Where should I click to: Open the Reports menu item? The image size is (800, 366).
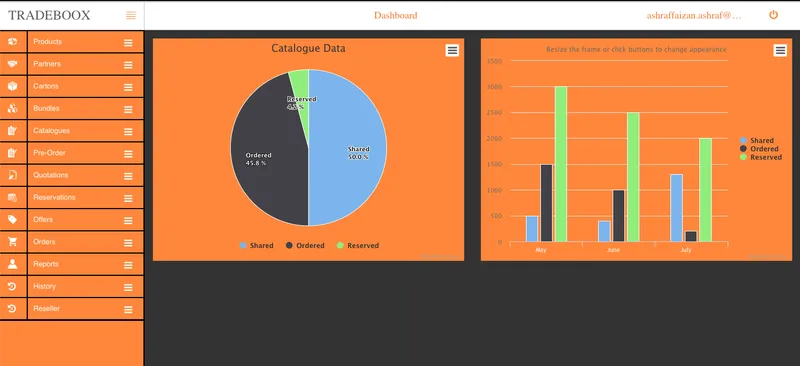(46, 264)
